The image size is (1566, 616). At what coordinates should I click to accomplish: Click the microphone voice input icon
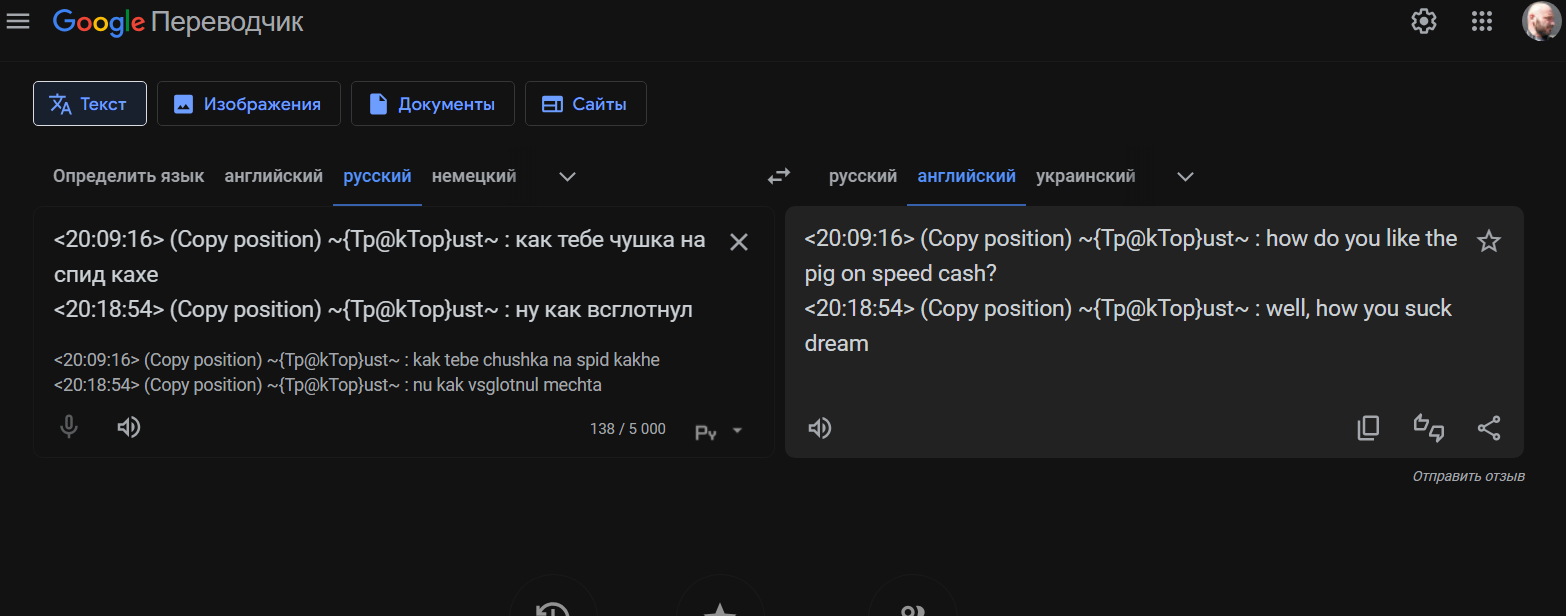(x=69, y=428)
